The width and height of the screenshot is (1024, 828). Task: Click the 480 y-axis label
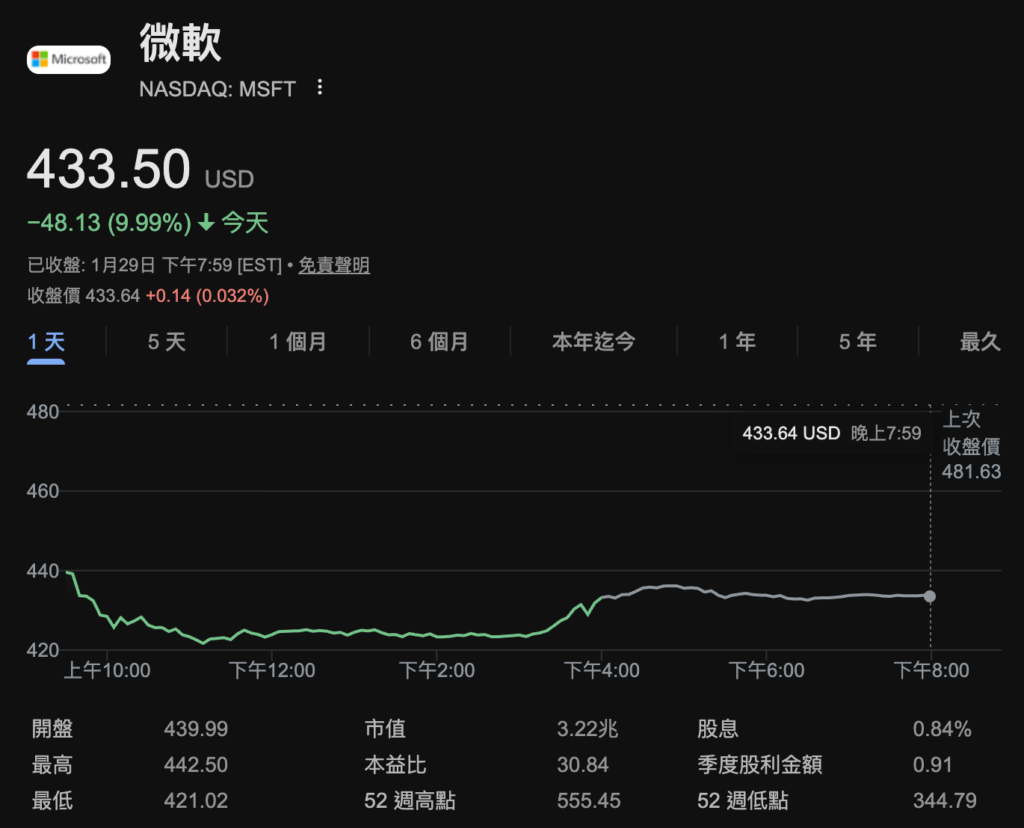(x=42, y=412)
